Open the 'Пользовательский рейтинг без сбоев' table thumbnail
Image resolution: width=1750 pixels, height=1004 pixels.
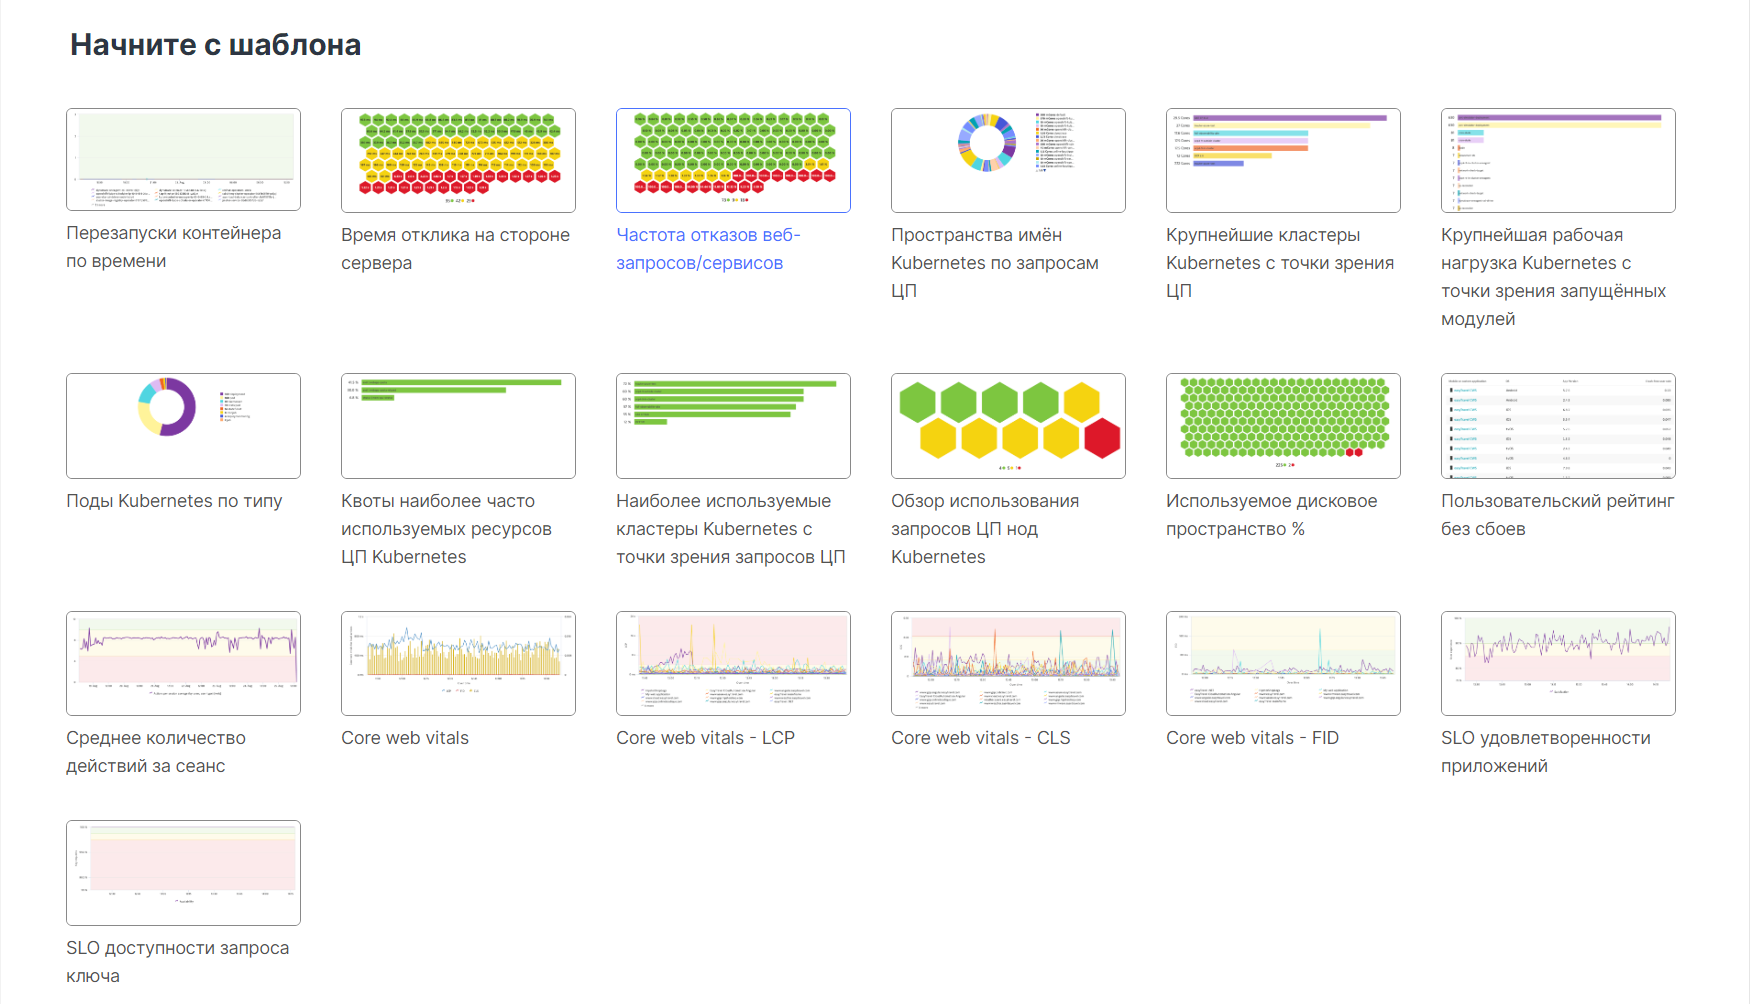[1558, 426]
